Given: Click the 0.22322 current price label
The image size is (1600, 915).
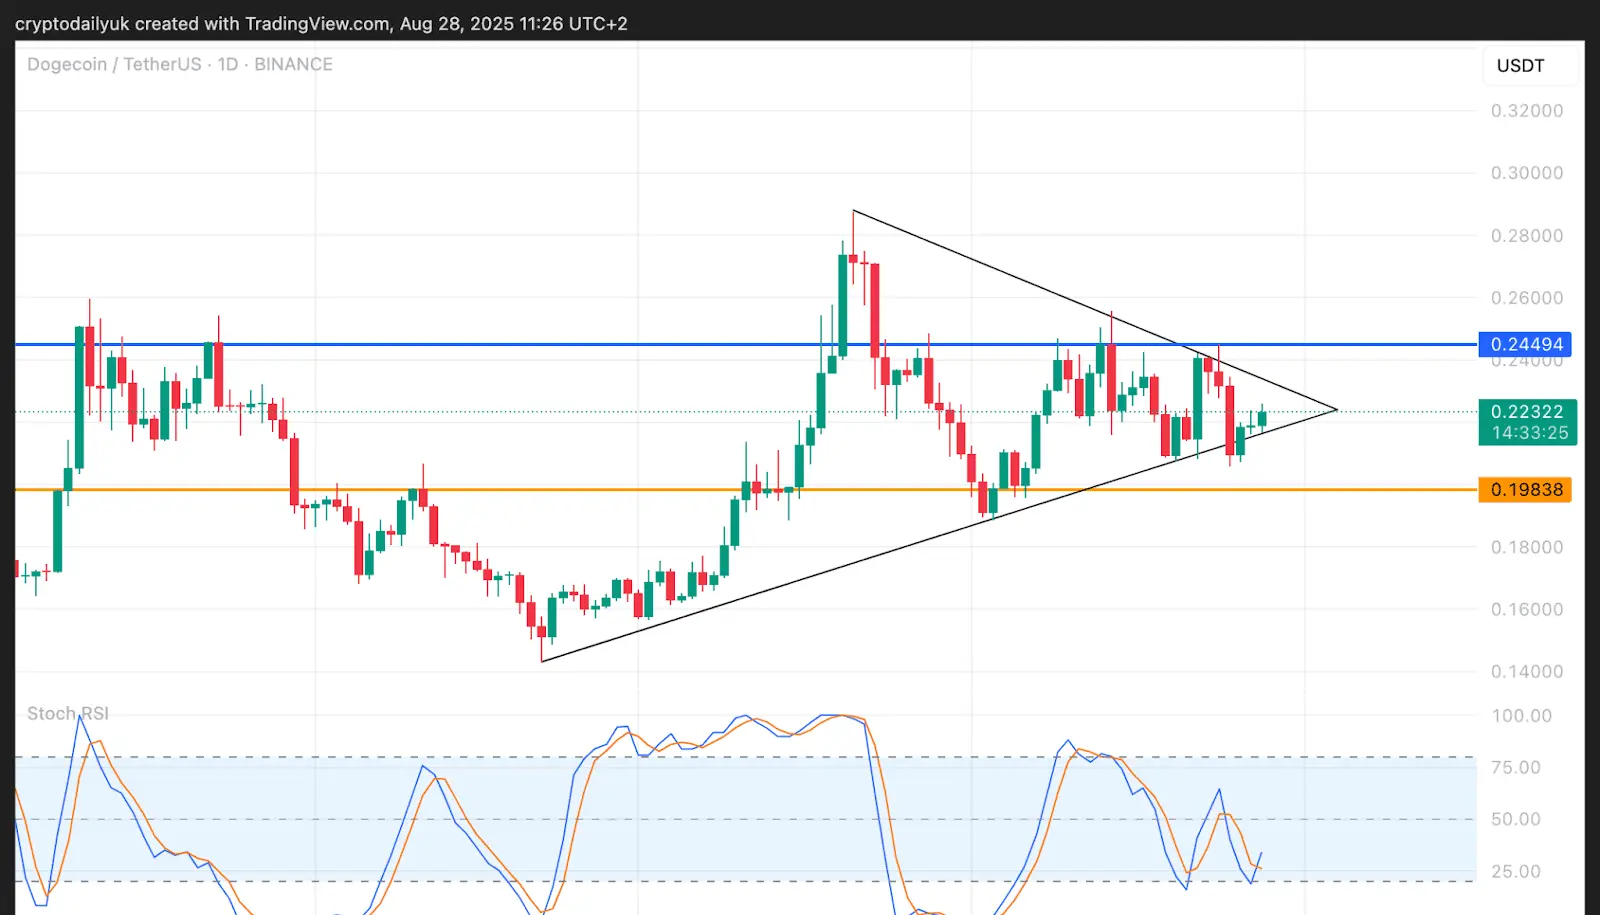Looking at the screenshot, I should [1527, 411].
